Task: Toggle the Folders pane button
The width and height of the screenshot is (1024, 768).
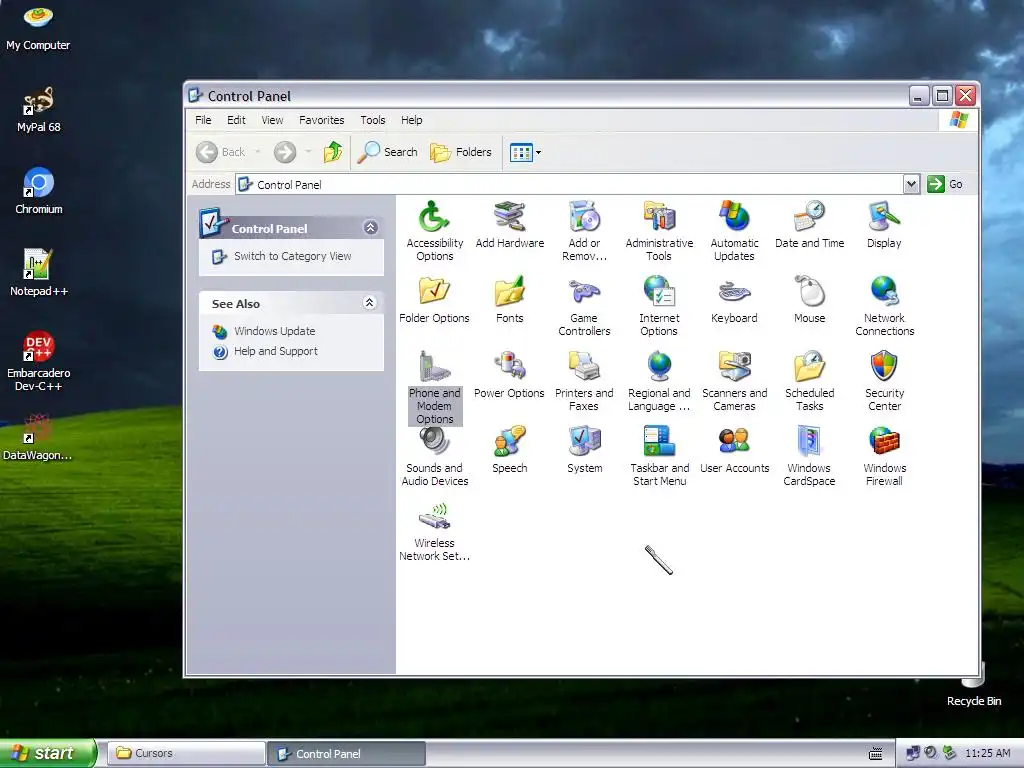Action: pyautogui.click(x=461, y=152)
